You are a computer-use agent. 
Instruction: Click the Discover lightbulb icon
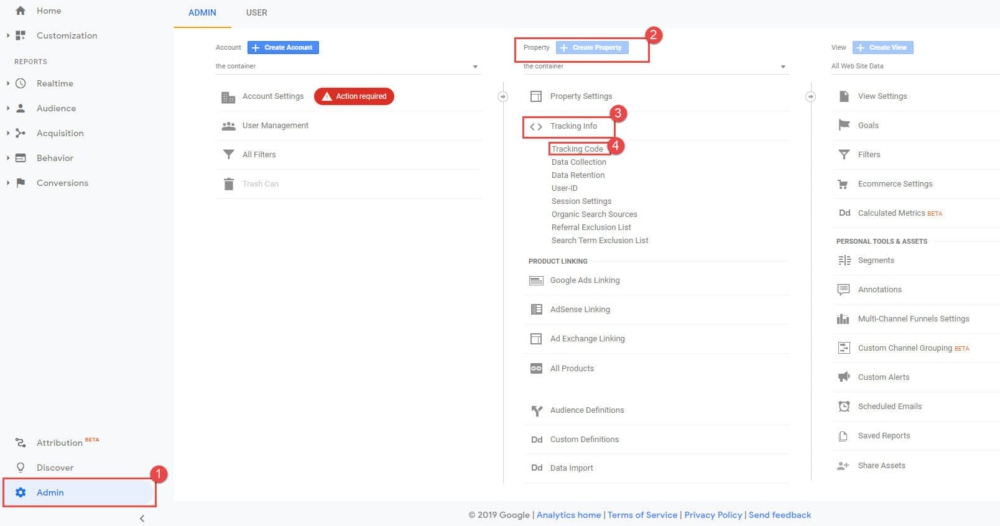point(20,467)
